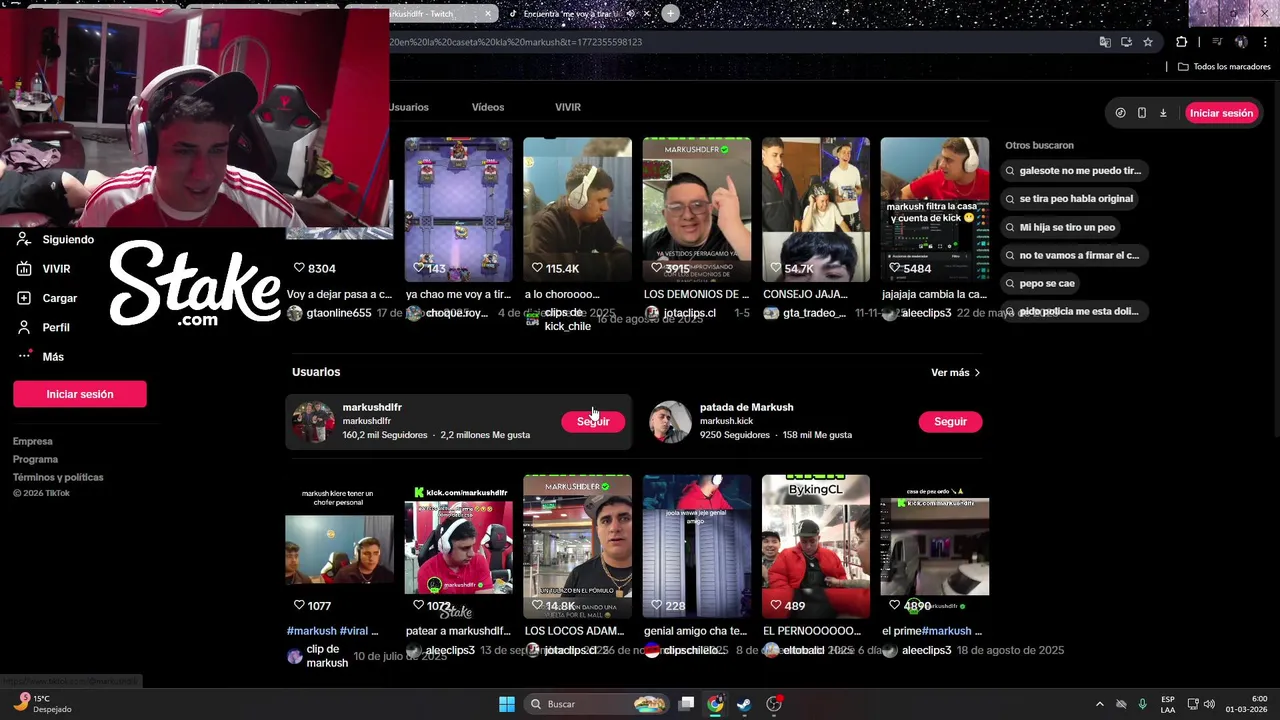Switch to the Vídeos tab
Screen dimensions: 1280x720
[x=488, y=107]
